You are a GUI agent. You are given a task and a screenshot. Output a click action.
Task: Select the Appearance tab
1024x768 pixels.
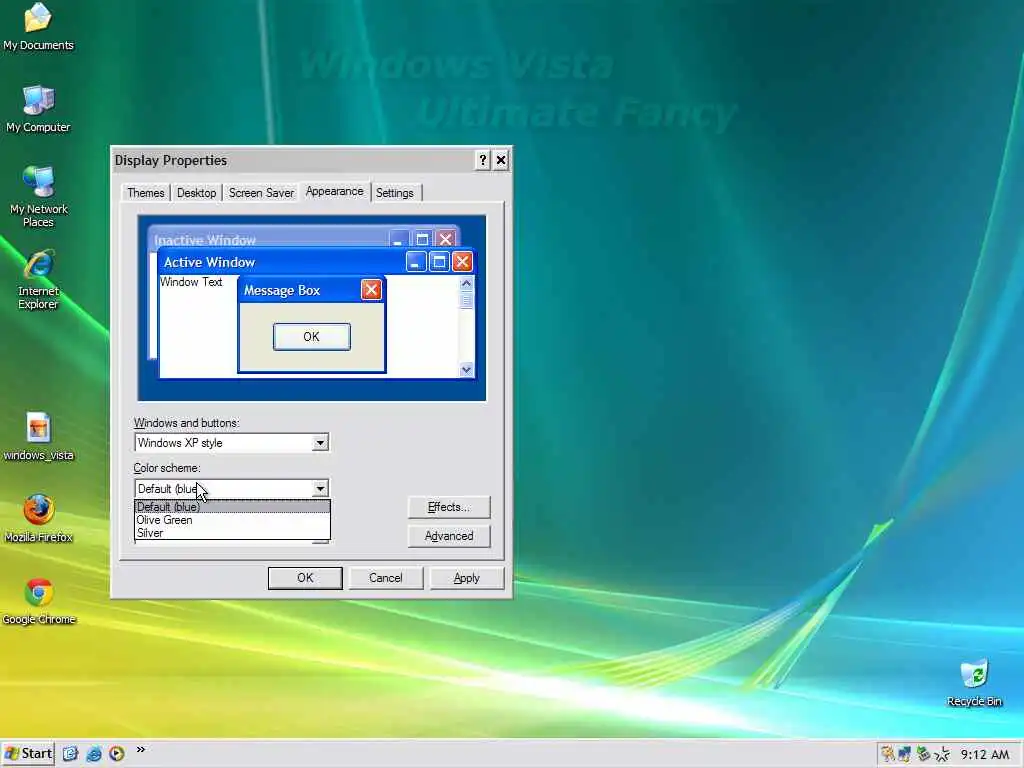tap(334, 191)
